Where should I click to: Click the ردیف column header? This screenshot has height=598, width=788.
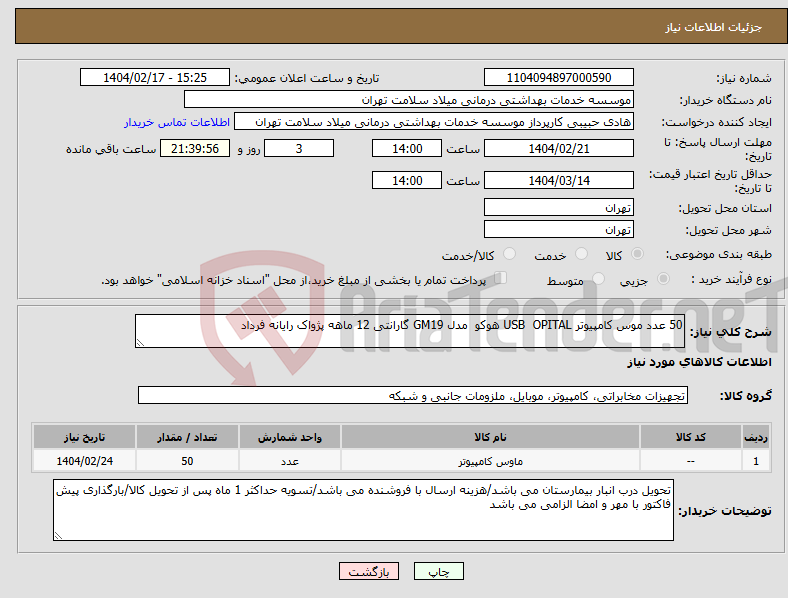756,437
